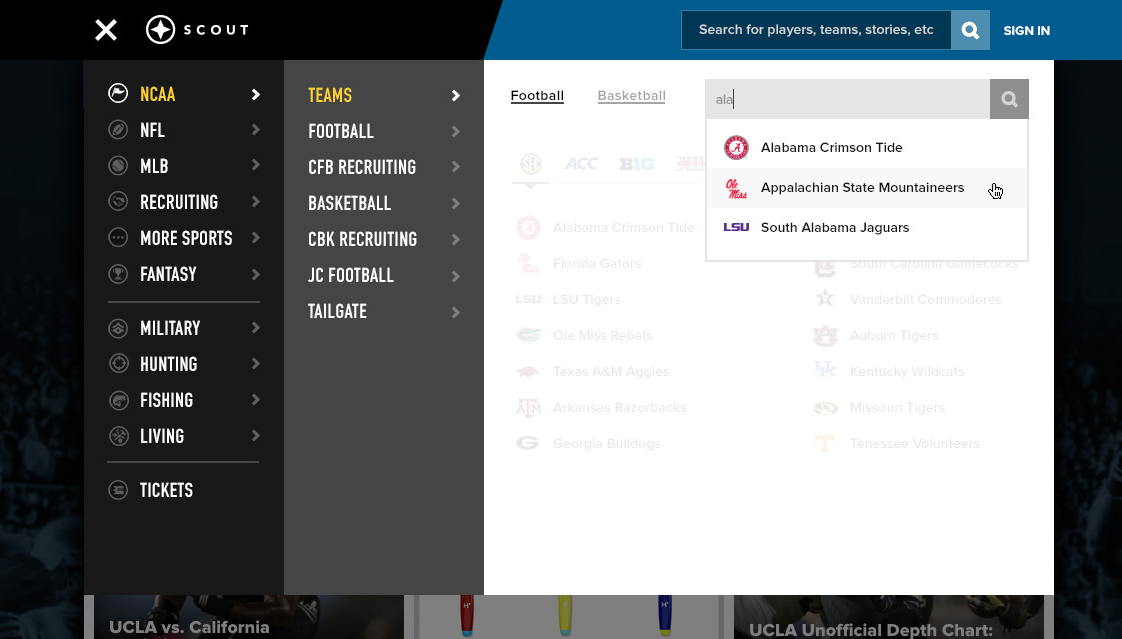This screenshot has height=639, width=1122.
Task: Click the Hunting crosshair icon
Action: pos(118,364)
